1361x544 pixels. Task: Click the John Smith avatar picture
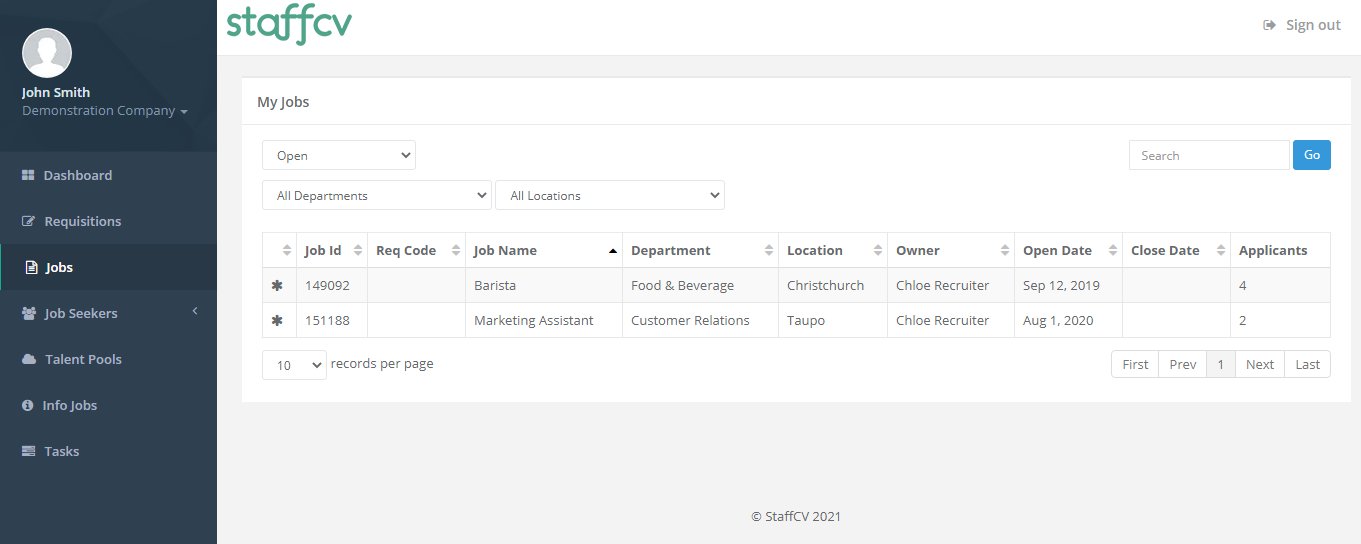click(x=47, y=53)
